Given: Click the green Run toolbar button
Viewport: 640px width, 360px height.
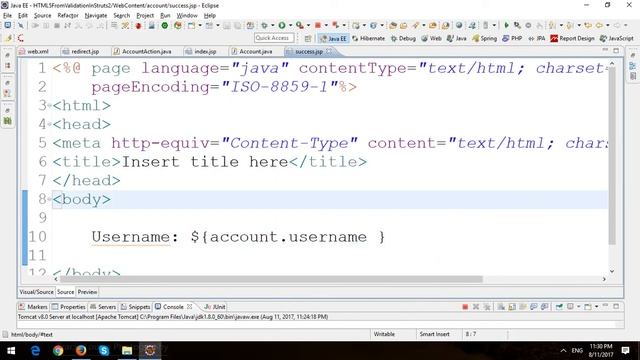Looking at the screenshot, I should (x=282, y=25).
